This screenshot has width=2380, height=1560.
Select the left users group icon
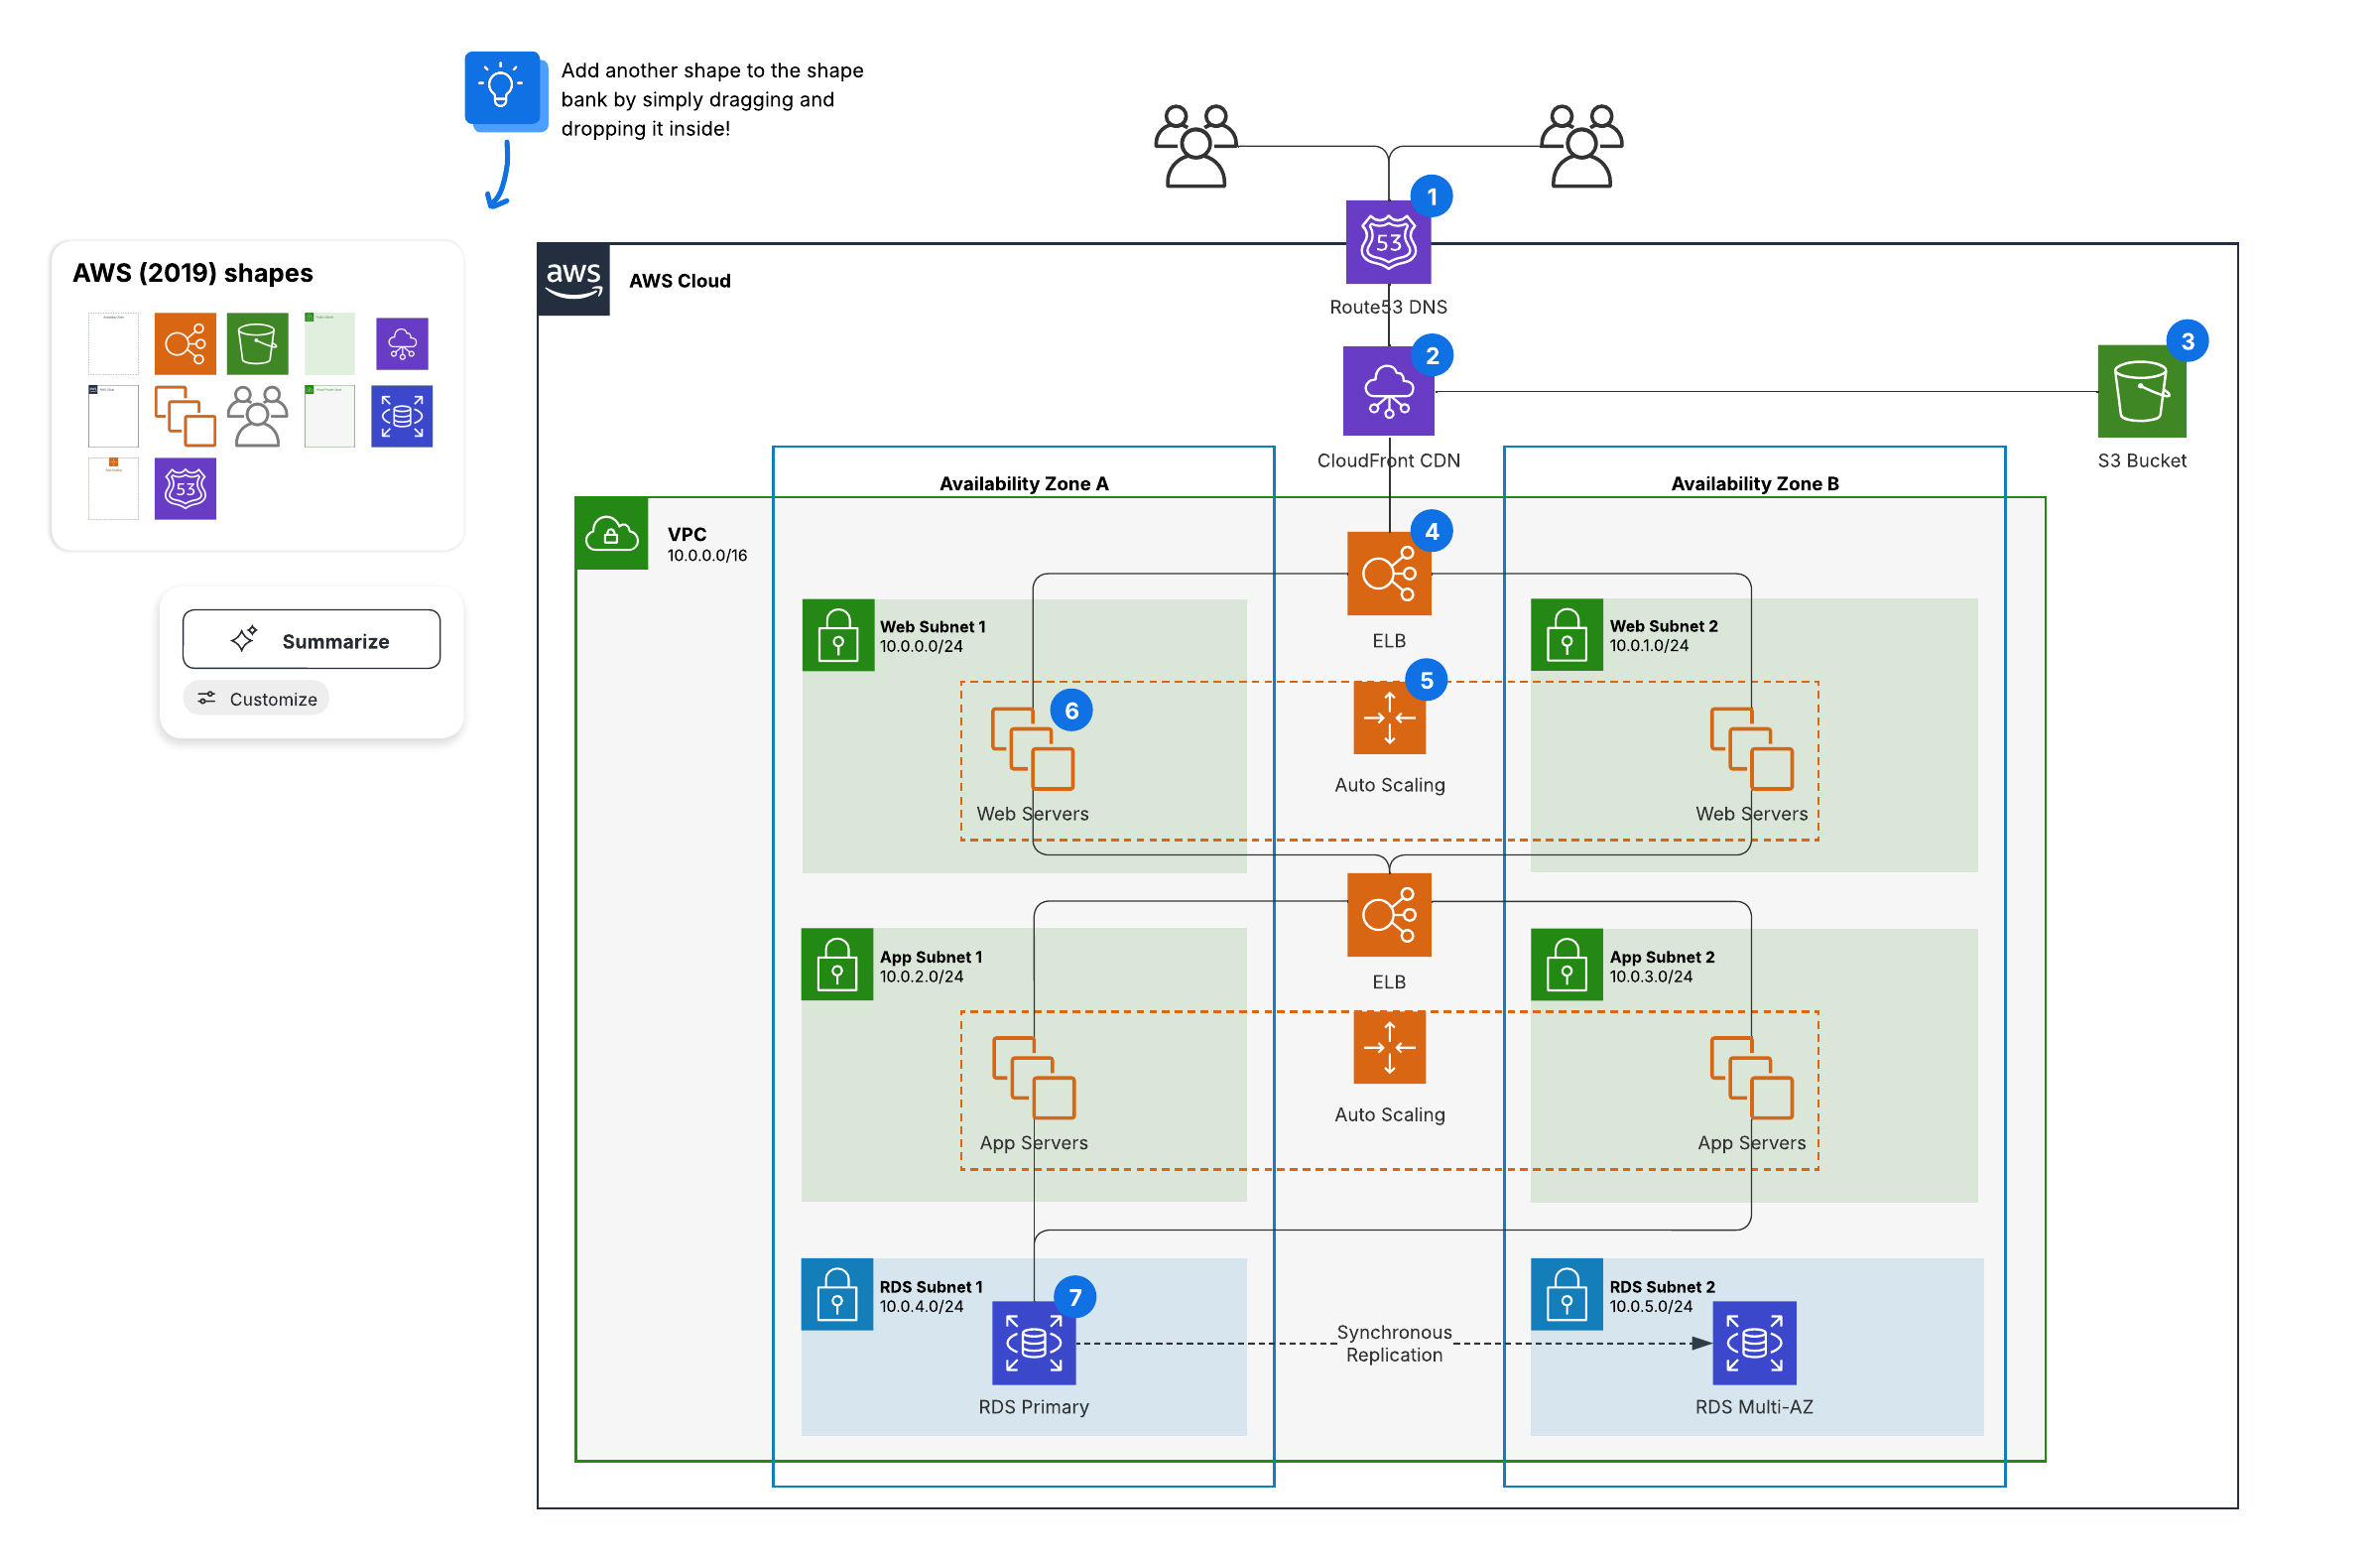pyautogui.click(x=1196, y=147)
